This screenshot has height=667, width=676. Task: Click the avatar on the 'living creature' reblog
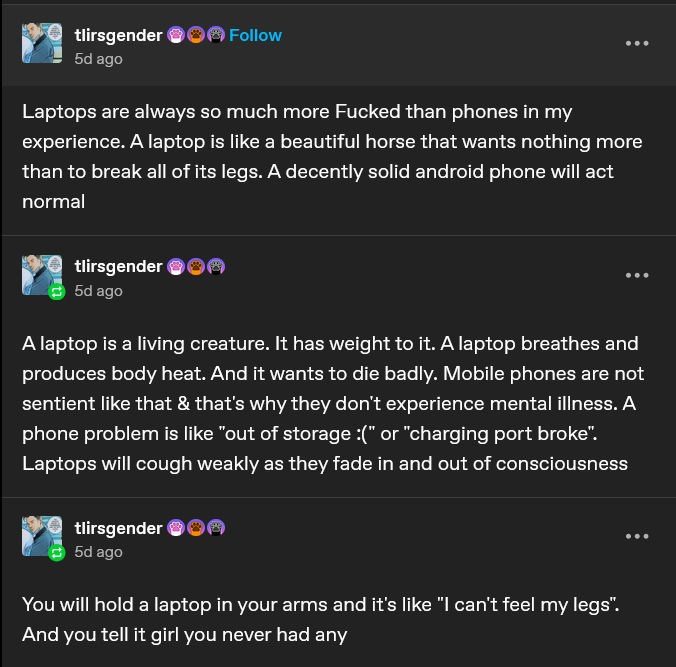point(42,275)
